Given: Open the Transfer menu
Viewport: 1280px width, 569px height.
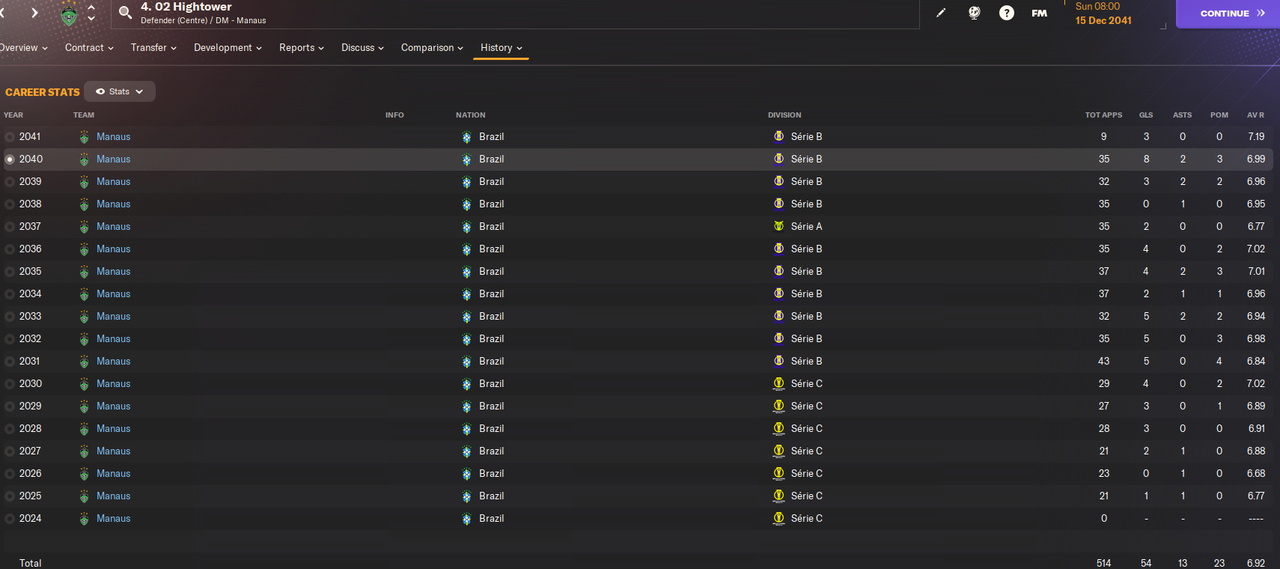Looking at the screenshot, I should coord(153,47).
